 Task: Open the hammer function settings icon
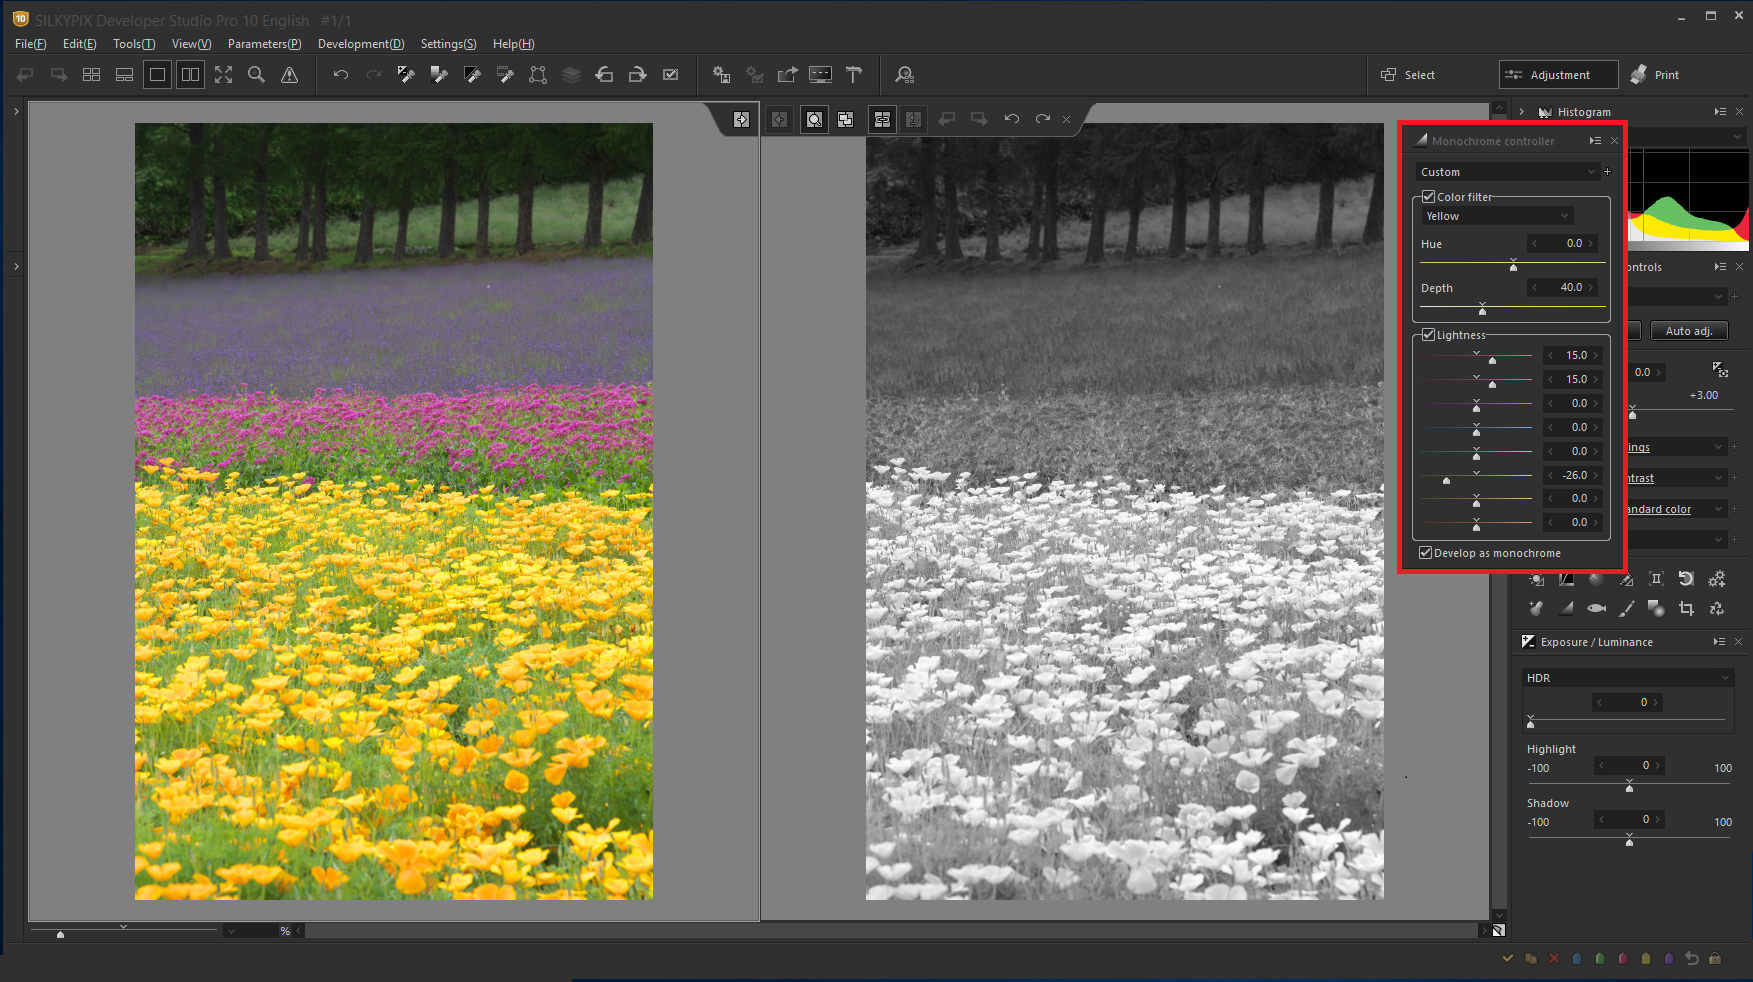(x=854, y=75)
